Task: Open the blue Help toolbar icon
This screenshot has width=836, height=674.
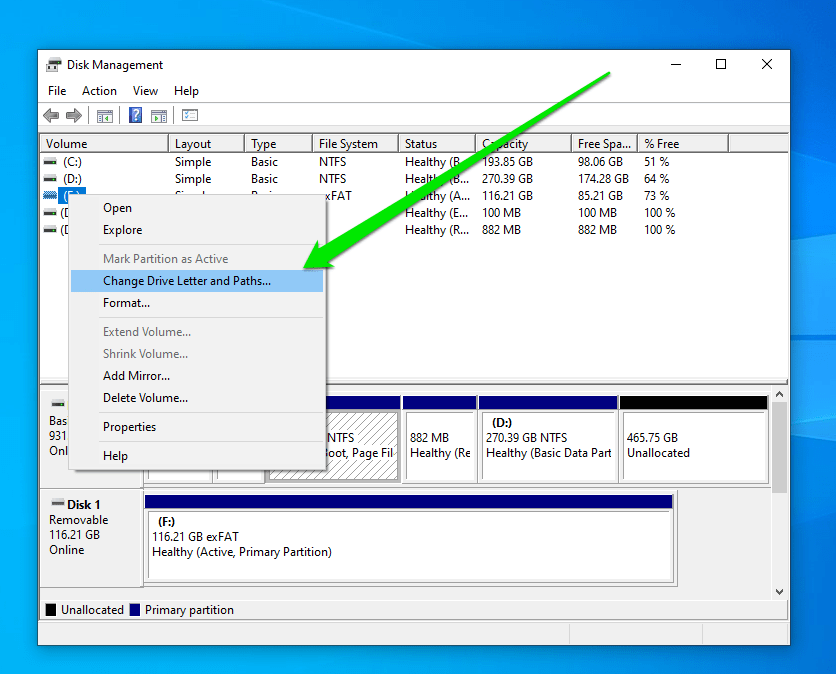Action: click(136, 116)
